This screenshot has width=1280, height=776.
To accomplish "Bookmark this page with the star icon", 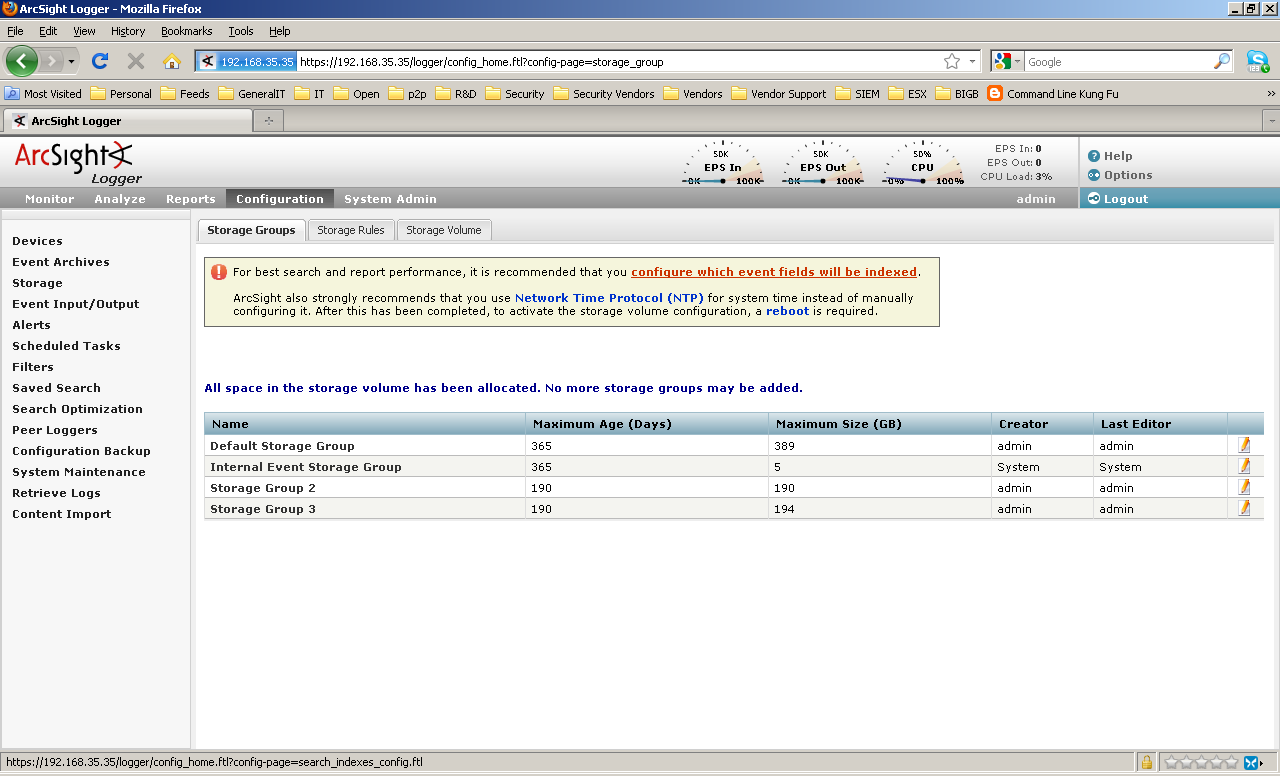I will point(952,61).
